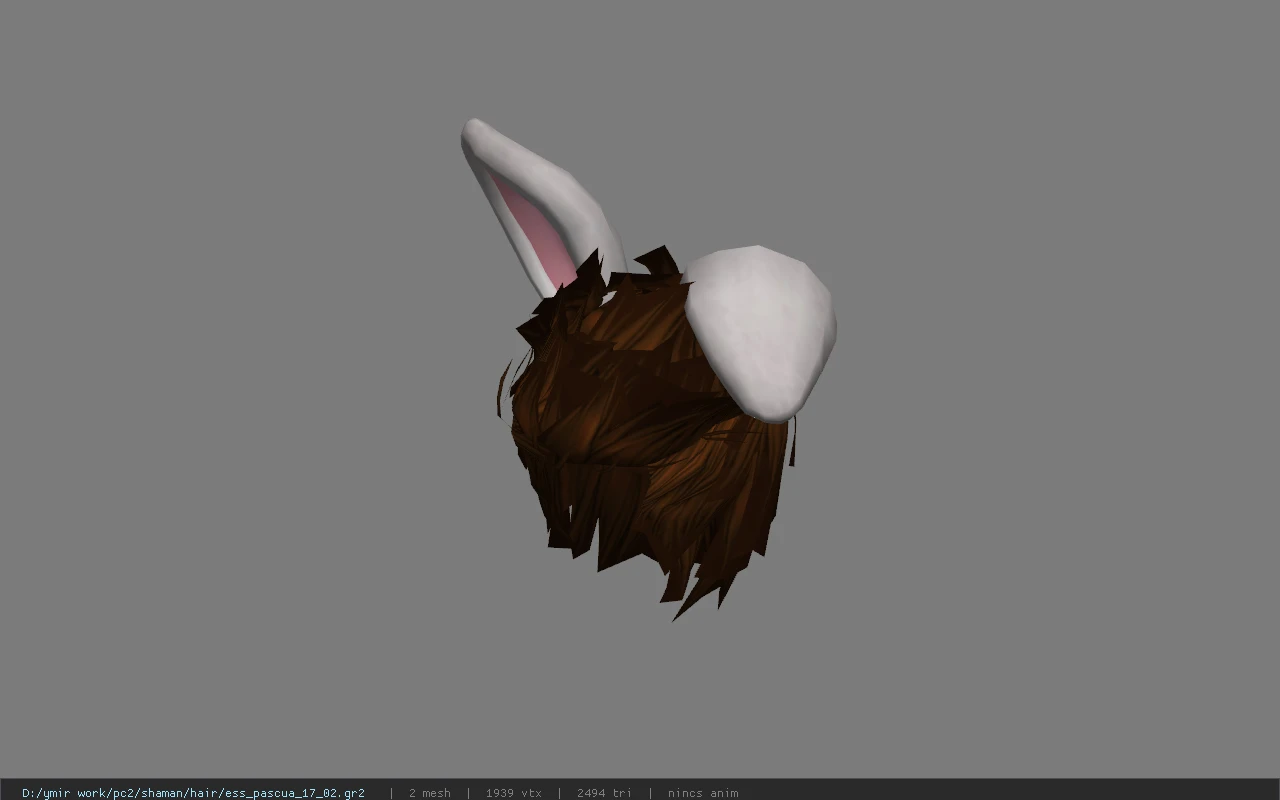Select the white bunny ear seen from behind
The width and height of the screenshot is (1280, 800).
pos(763,332)
